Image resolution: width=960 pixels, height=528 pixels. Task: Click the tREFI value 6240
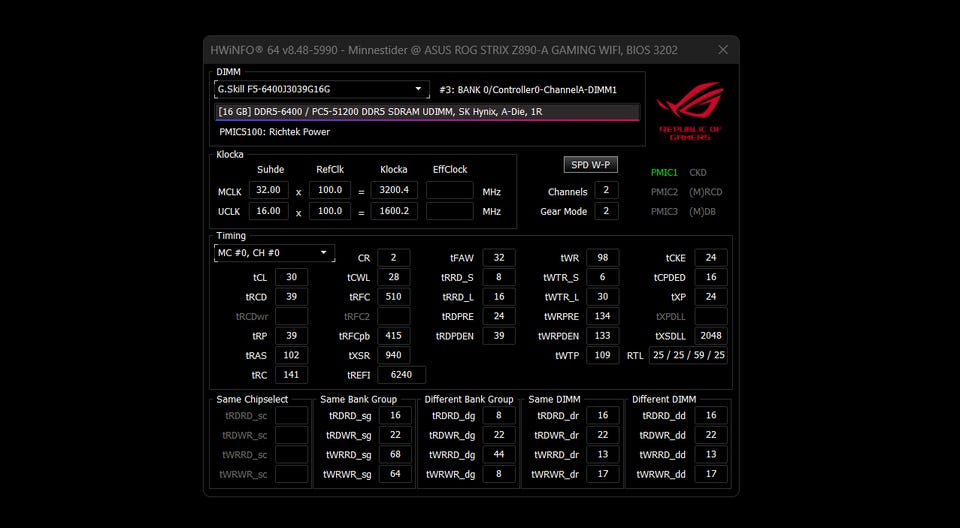click(x=402, y=375)
